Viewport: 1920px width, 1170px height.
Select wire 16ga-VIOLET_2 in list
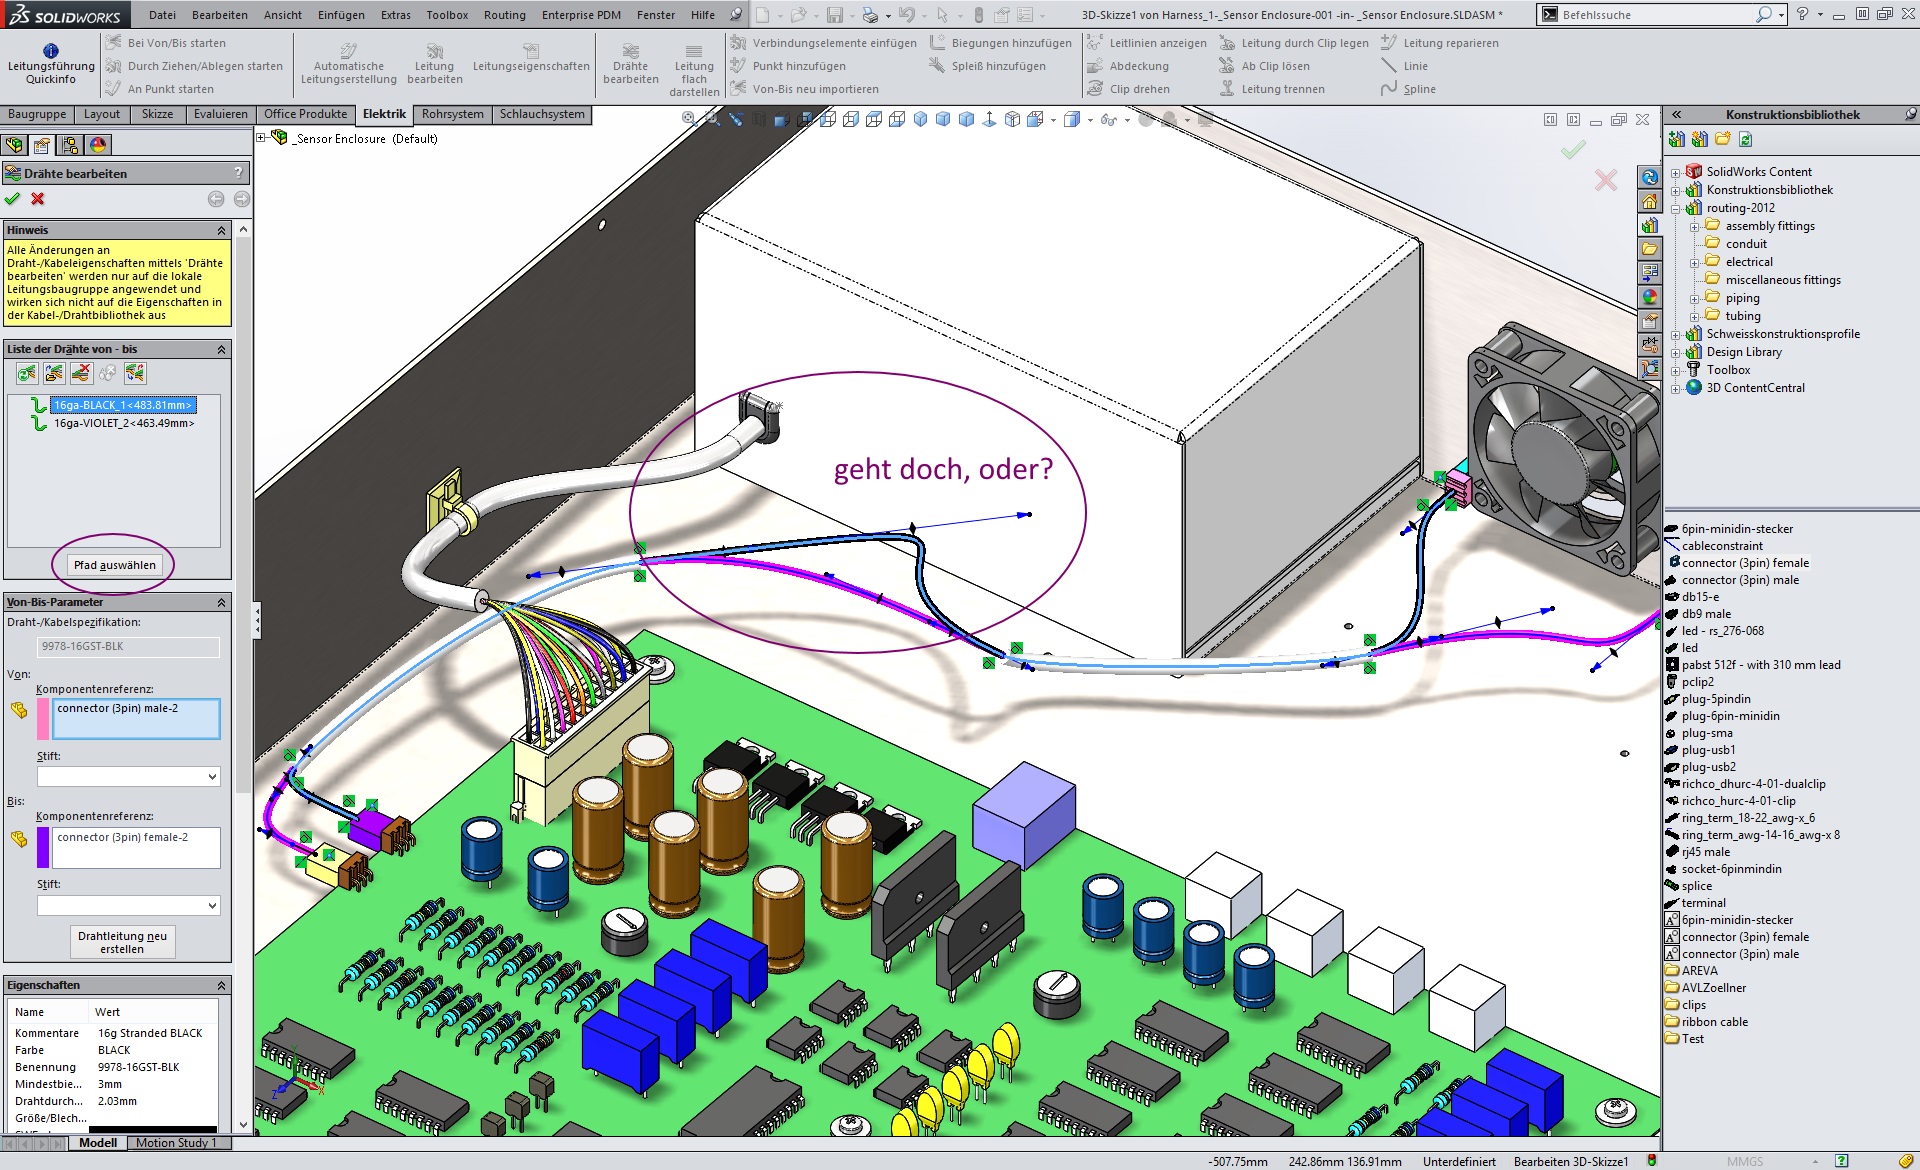coord(124,423)
